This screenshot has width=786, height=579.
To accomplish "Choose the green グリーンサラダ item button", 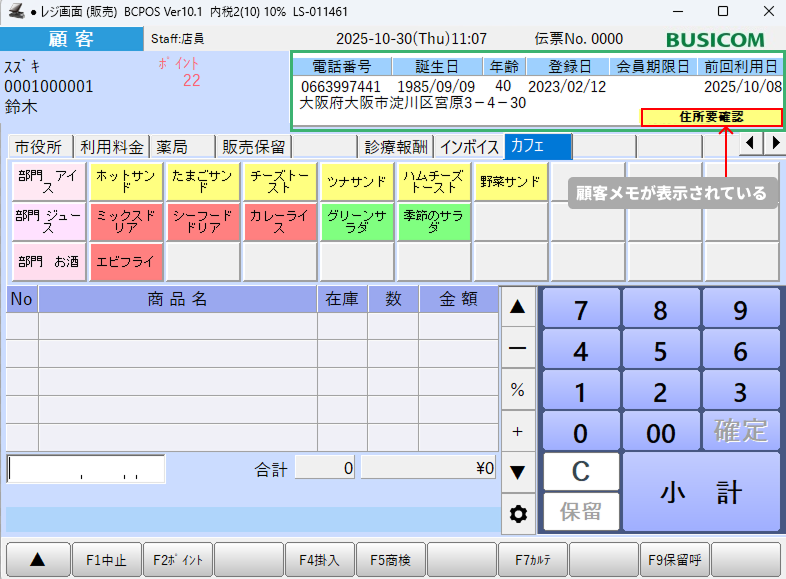I will [x=357, y=221].
